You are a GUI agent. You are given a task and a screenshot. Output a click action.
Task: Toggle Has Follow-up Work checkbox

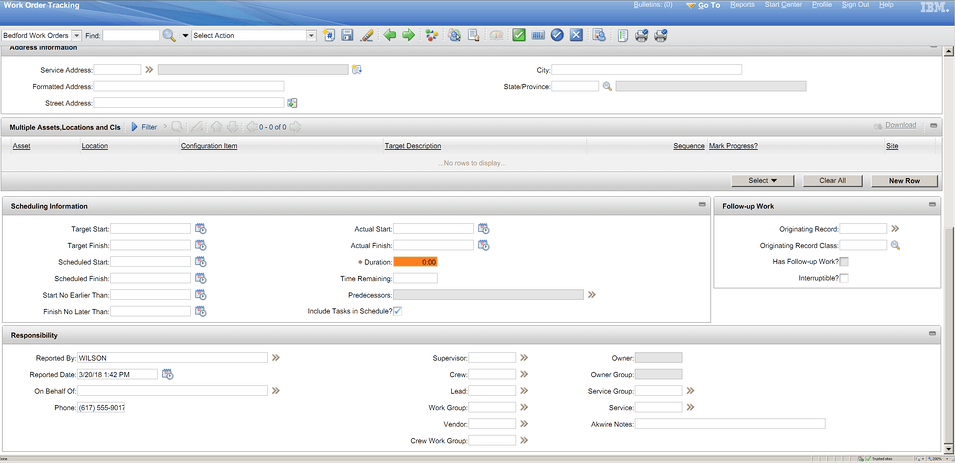[x=844, y=262]
